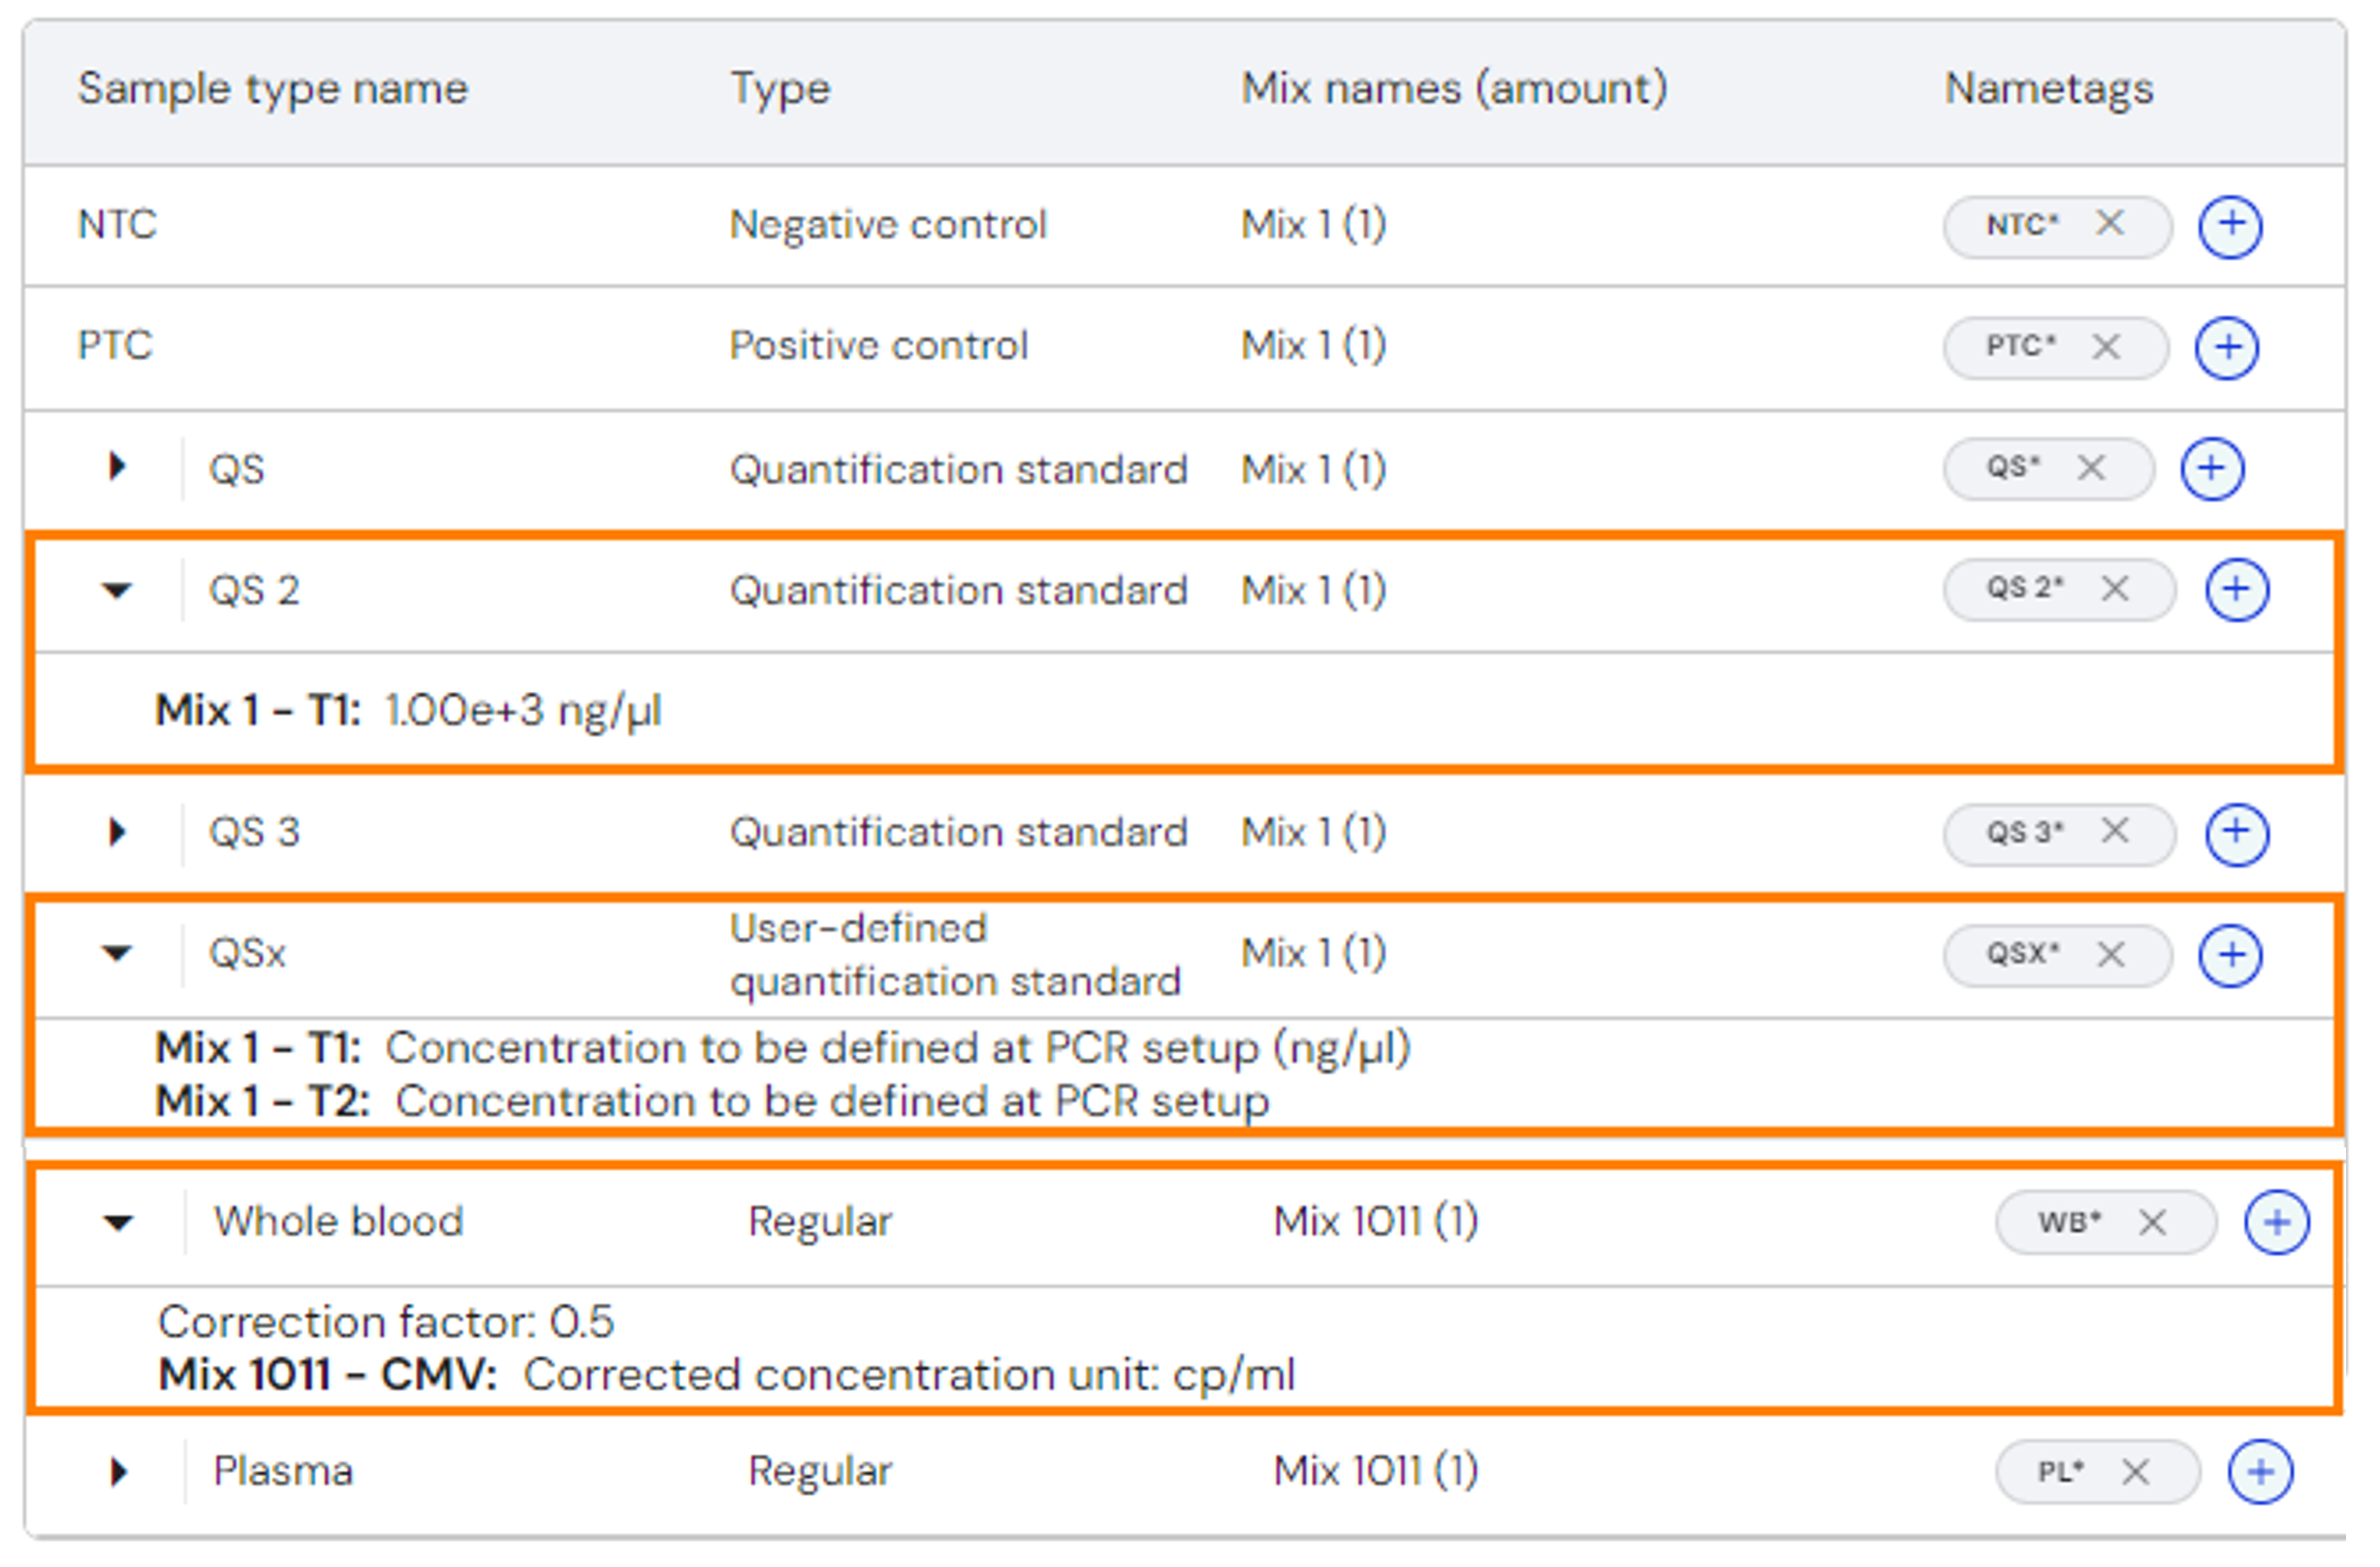Add a nametag to the Plasma row
2380x1567 pixels.
[x=2260, y=1472]
